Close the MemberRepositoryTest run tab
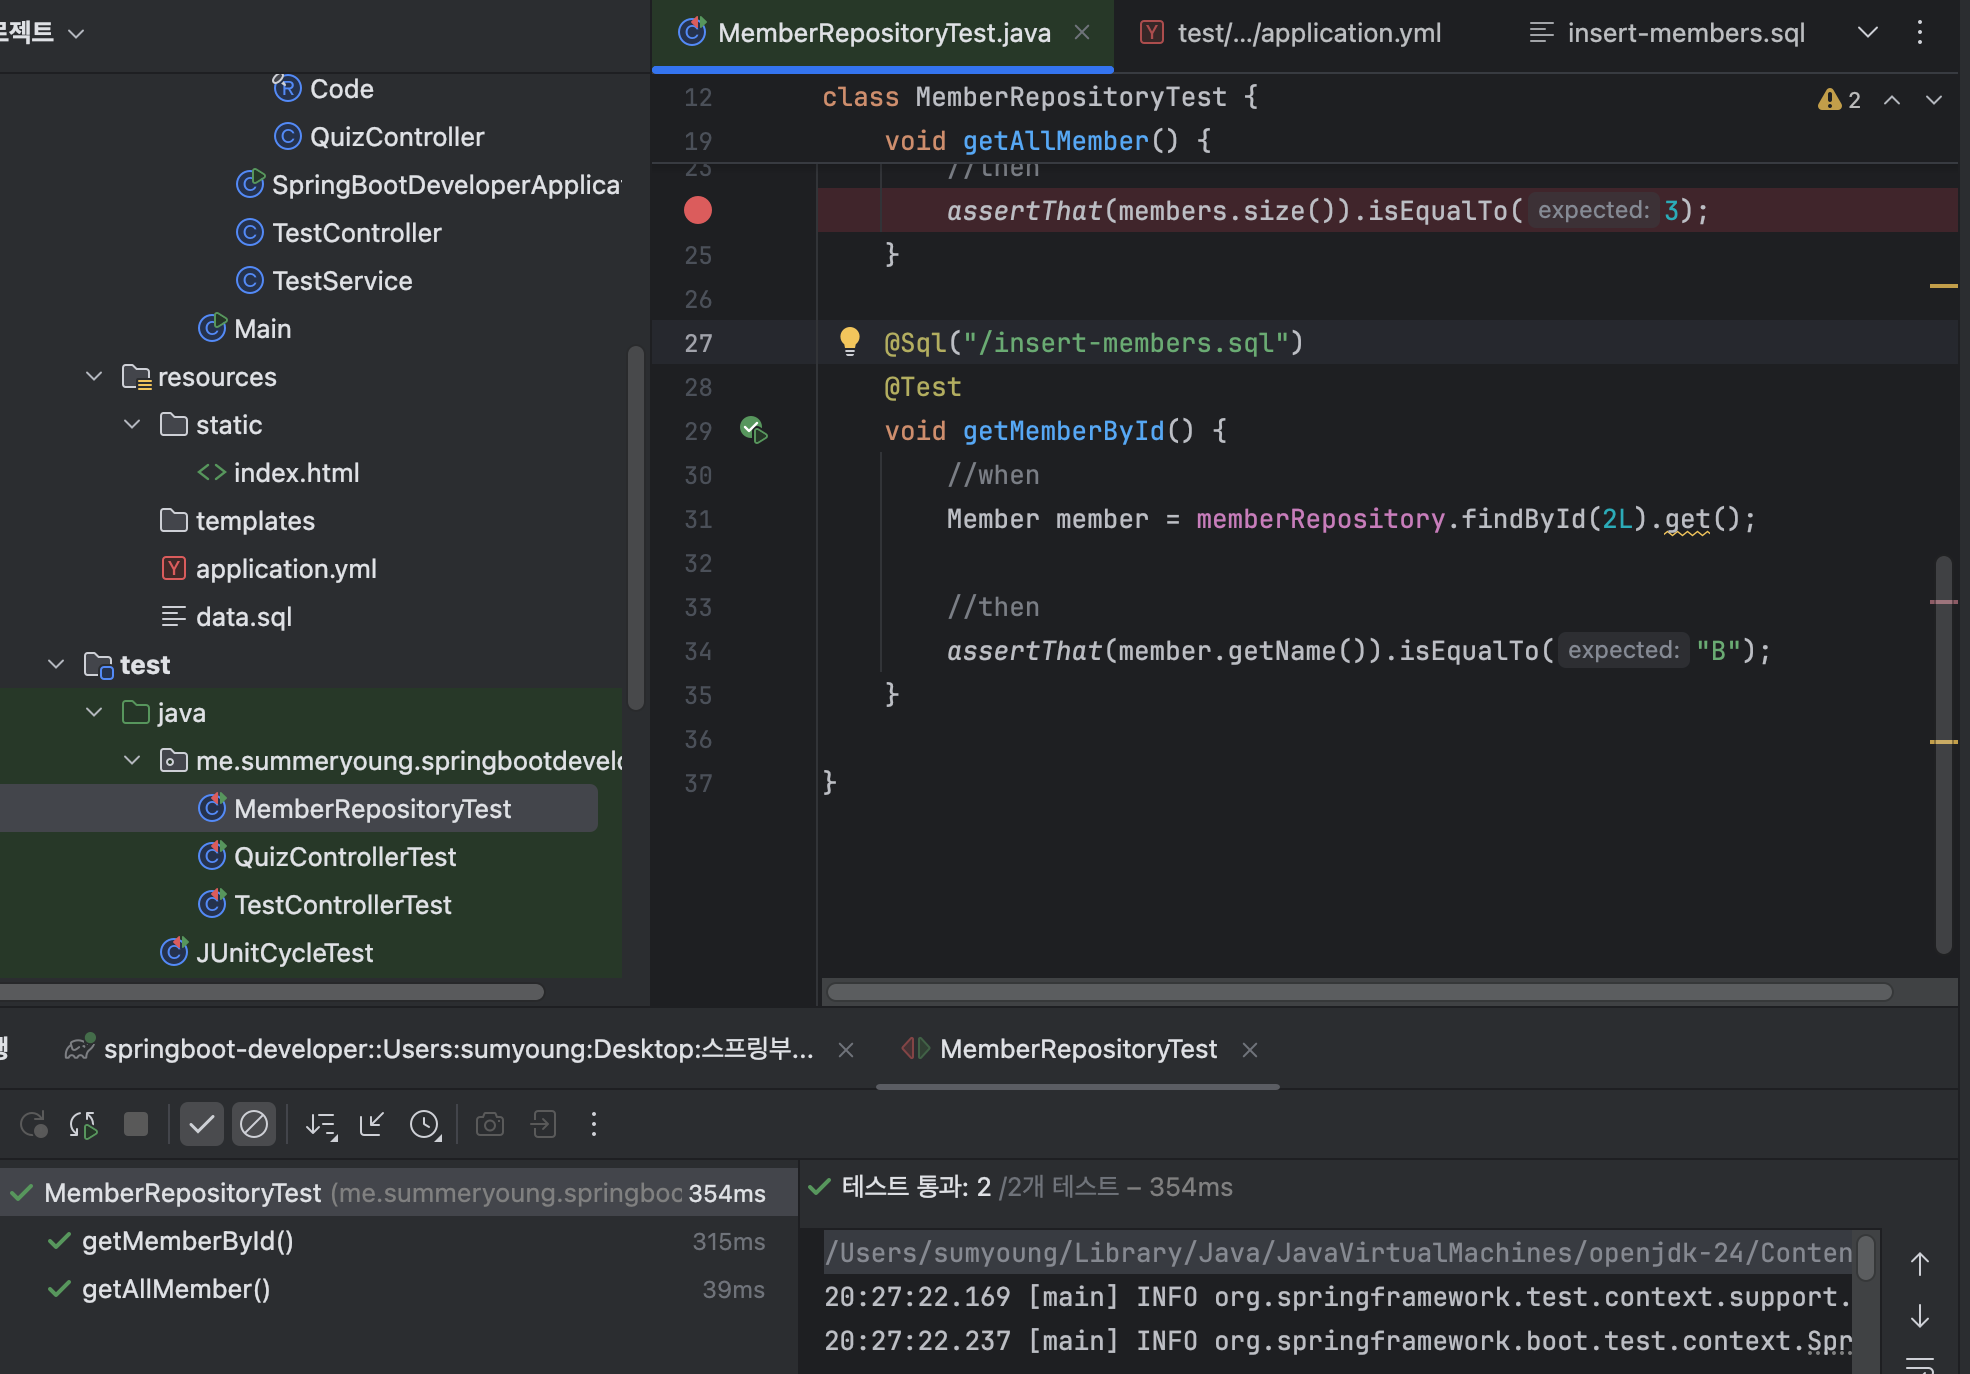 [1249, 1049]
